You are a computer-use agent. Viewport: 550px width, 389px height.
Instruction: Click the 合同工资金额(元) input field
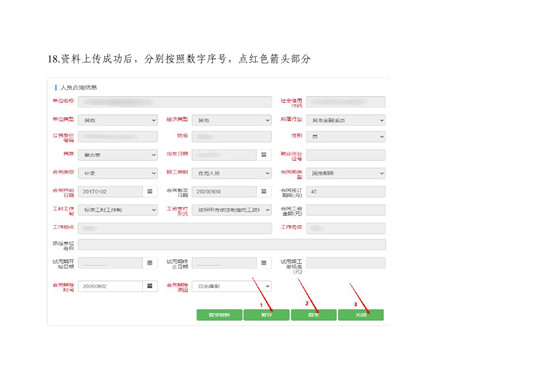coord(346,210)
